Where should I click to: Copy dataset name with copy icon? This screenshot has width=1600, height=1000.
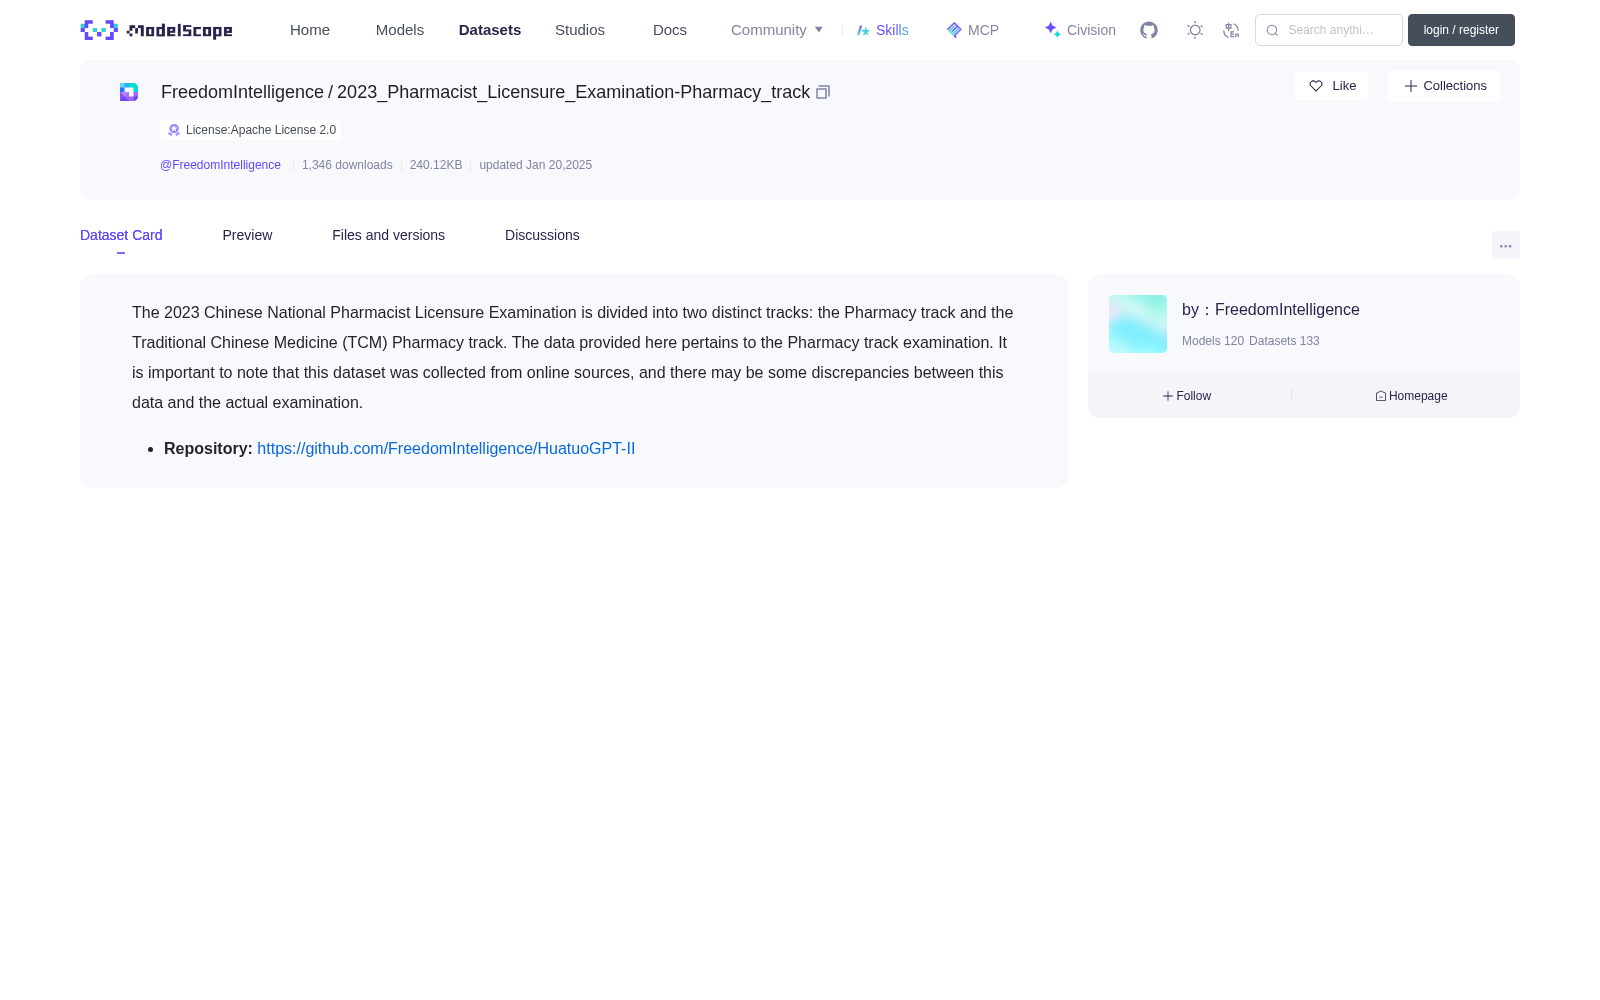[x=823, y=92]
